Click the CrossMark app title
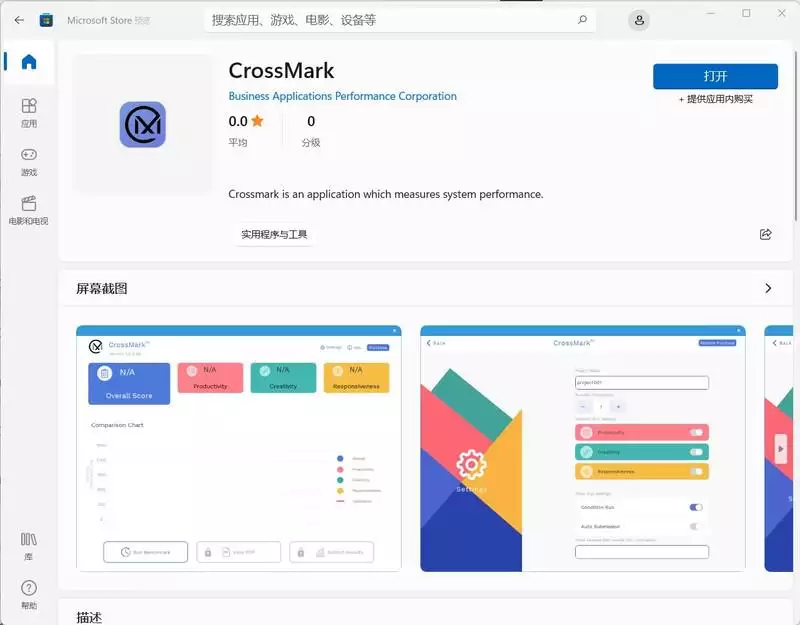This screenshot has height=625, width=800. tap(281, 70)
